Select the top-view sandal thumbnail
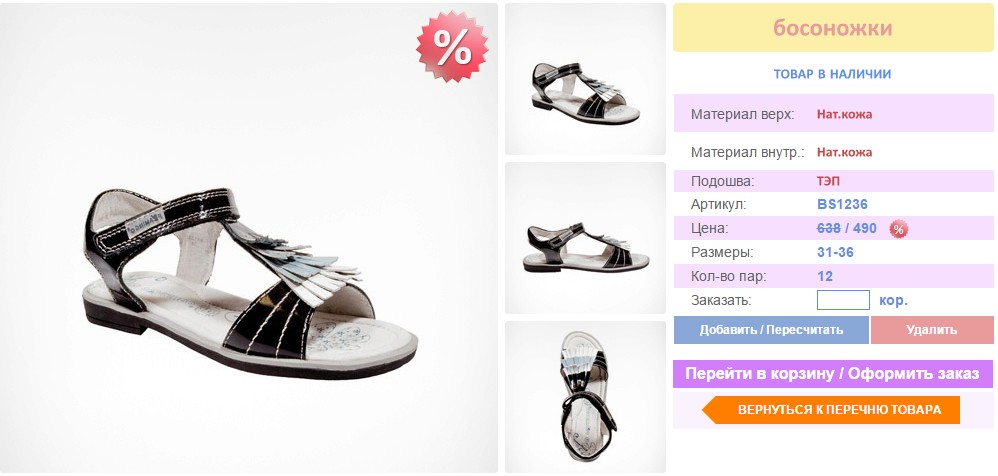 coord(585,397)
